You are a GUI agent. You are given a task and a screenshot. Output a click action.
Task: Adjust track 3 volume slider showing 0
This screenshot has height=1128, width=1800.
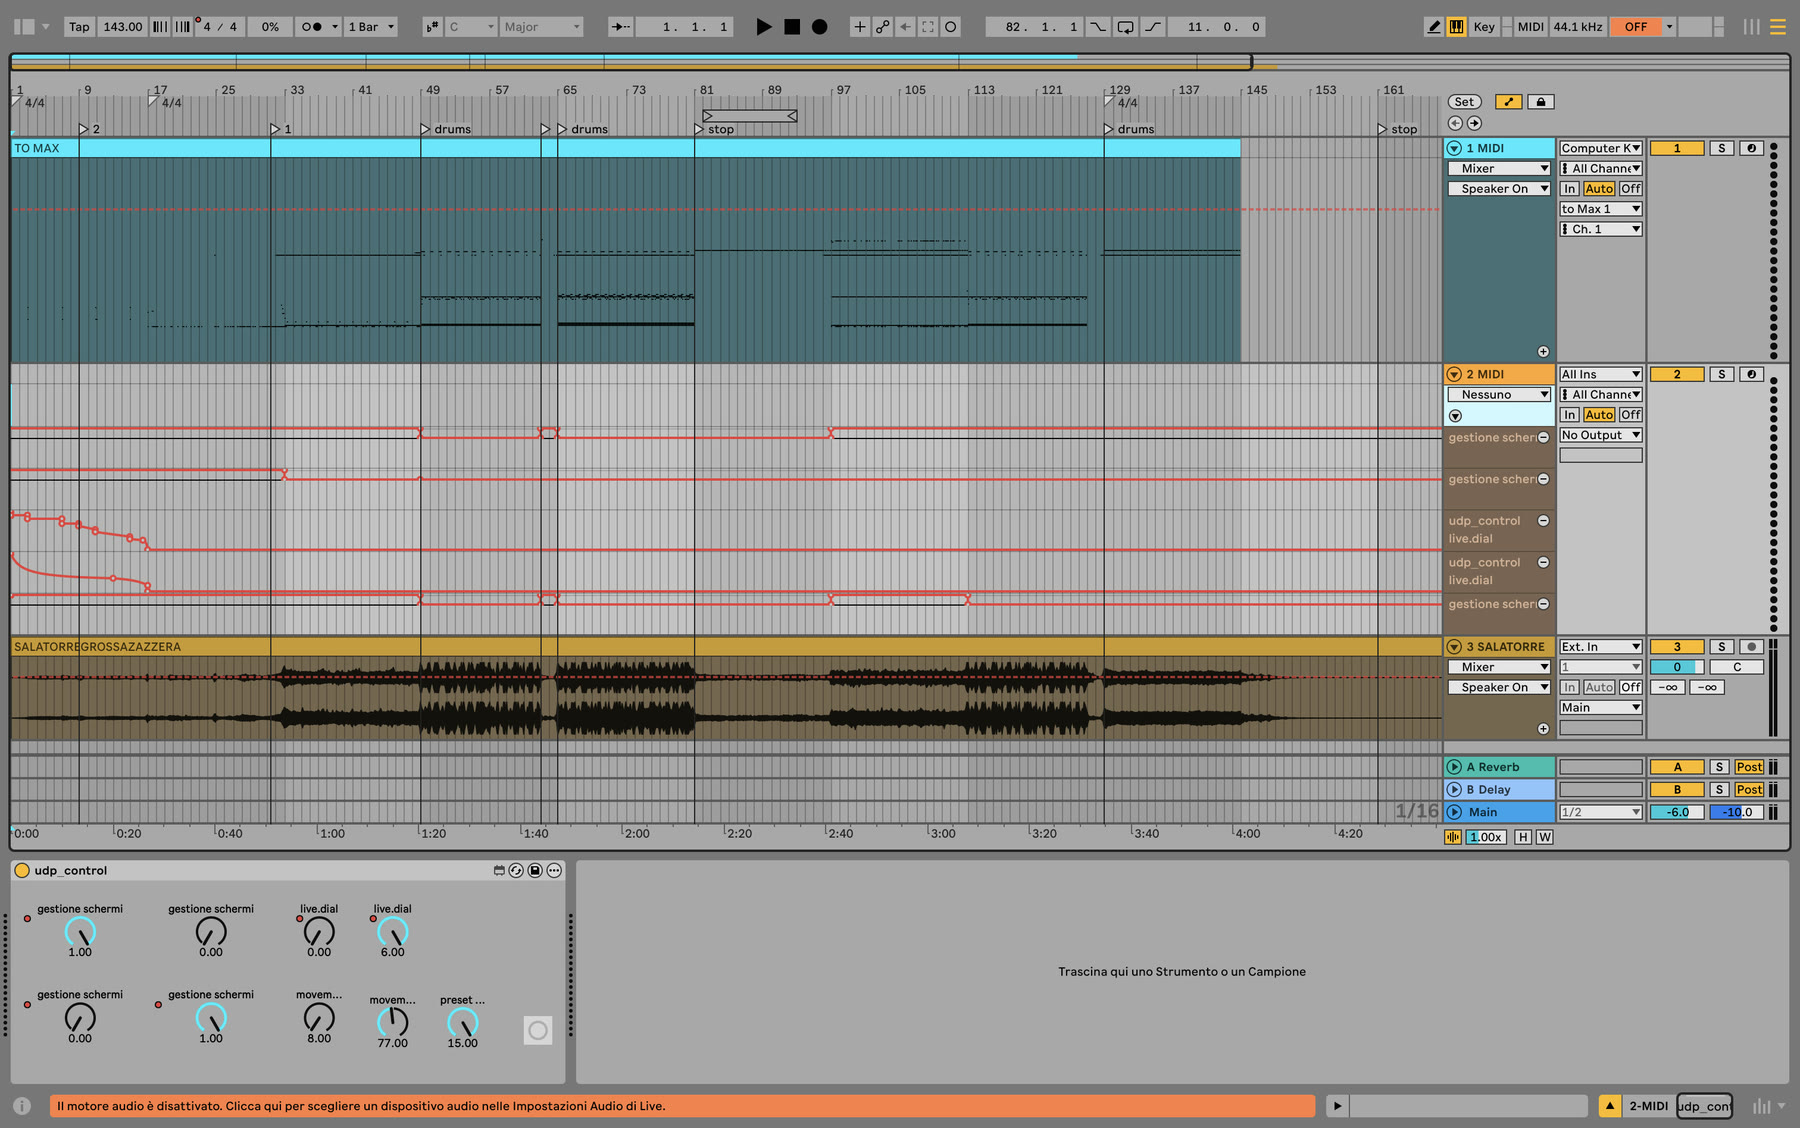1677,667
